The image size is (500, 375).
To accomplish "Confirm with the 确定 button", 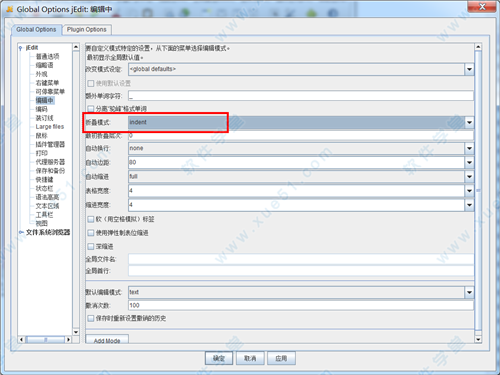I will pos(219,358).
